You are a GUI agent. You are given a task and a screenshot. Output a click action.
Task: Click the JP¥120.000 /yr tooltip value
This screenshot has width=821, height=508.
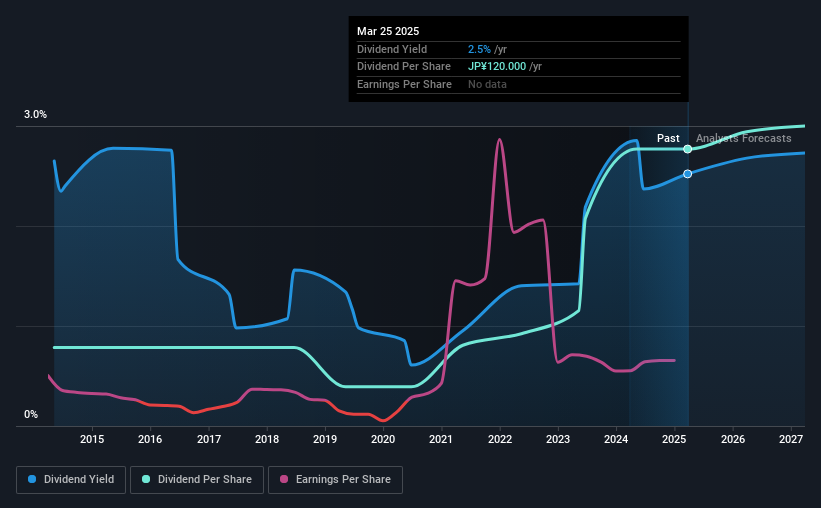(x=505, y=67)
